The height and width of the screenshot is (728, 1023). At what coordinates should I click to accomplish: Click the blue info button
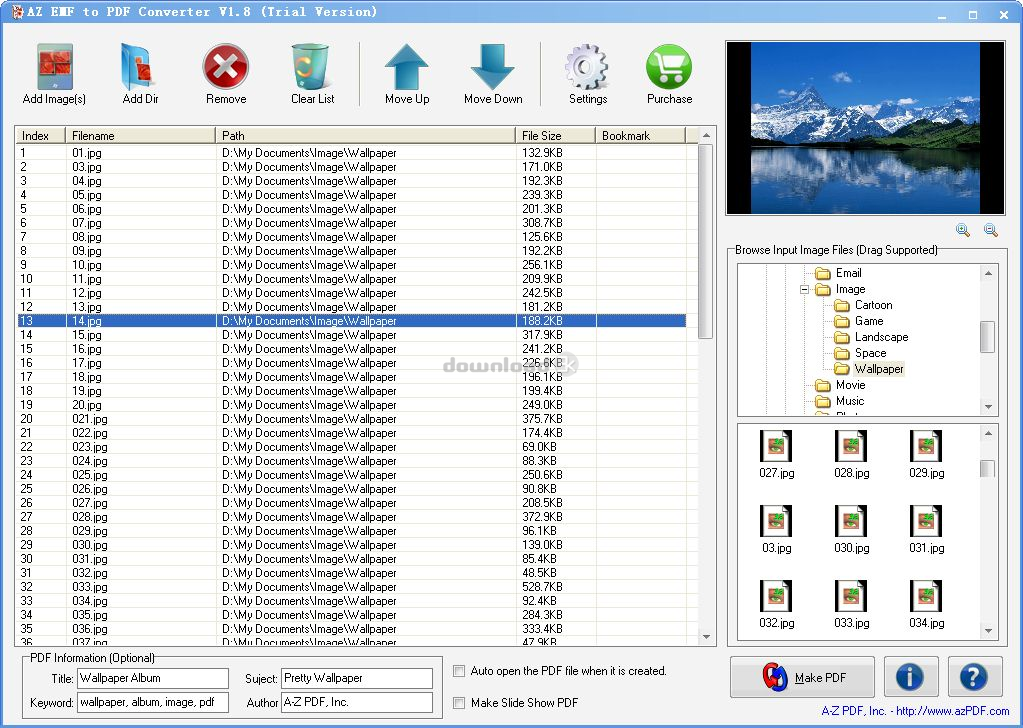(911, 677)
